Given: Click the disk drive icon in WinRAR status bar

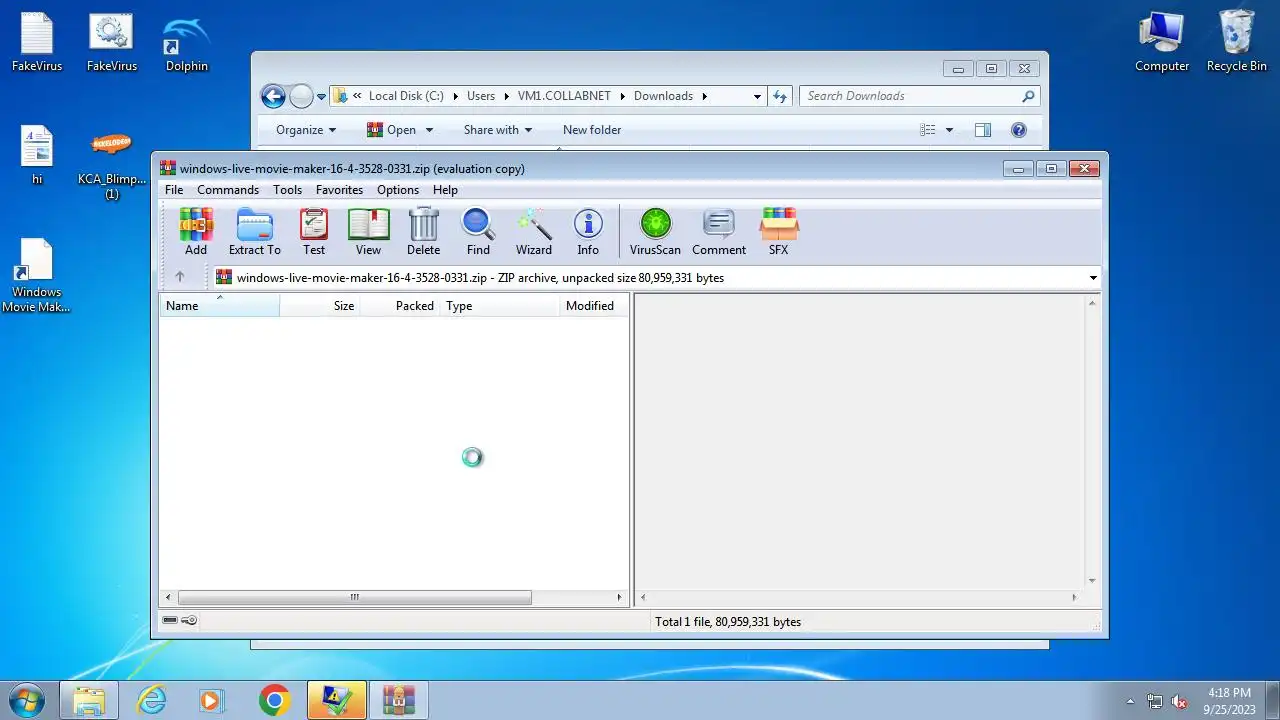Looking at the screenshot, I should (170, 621).
